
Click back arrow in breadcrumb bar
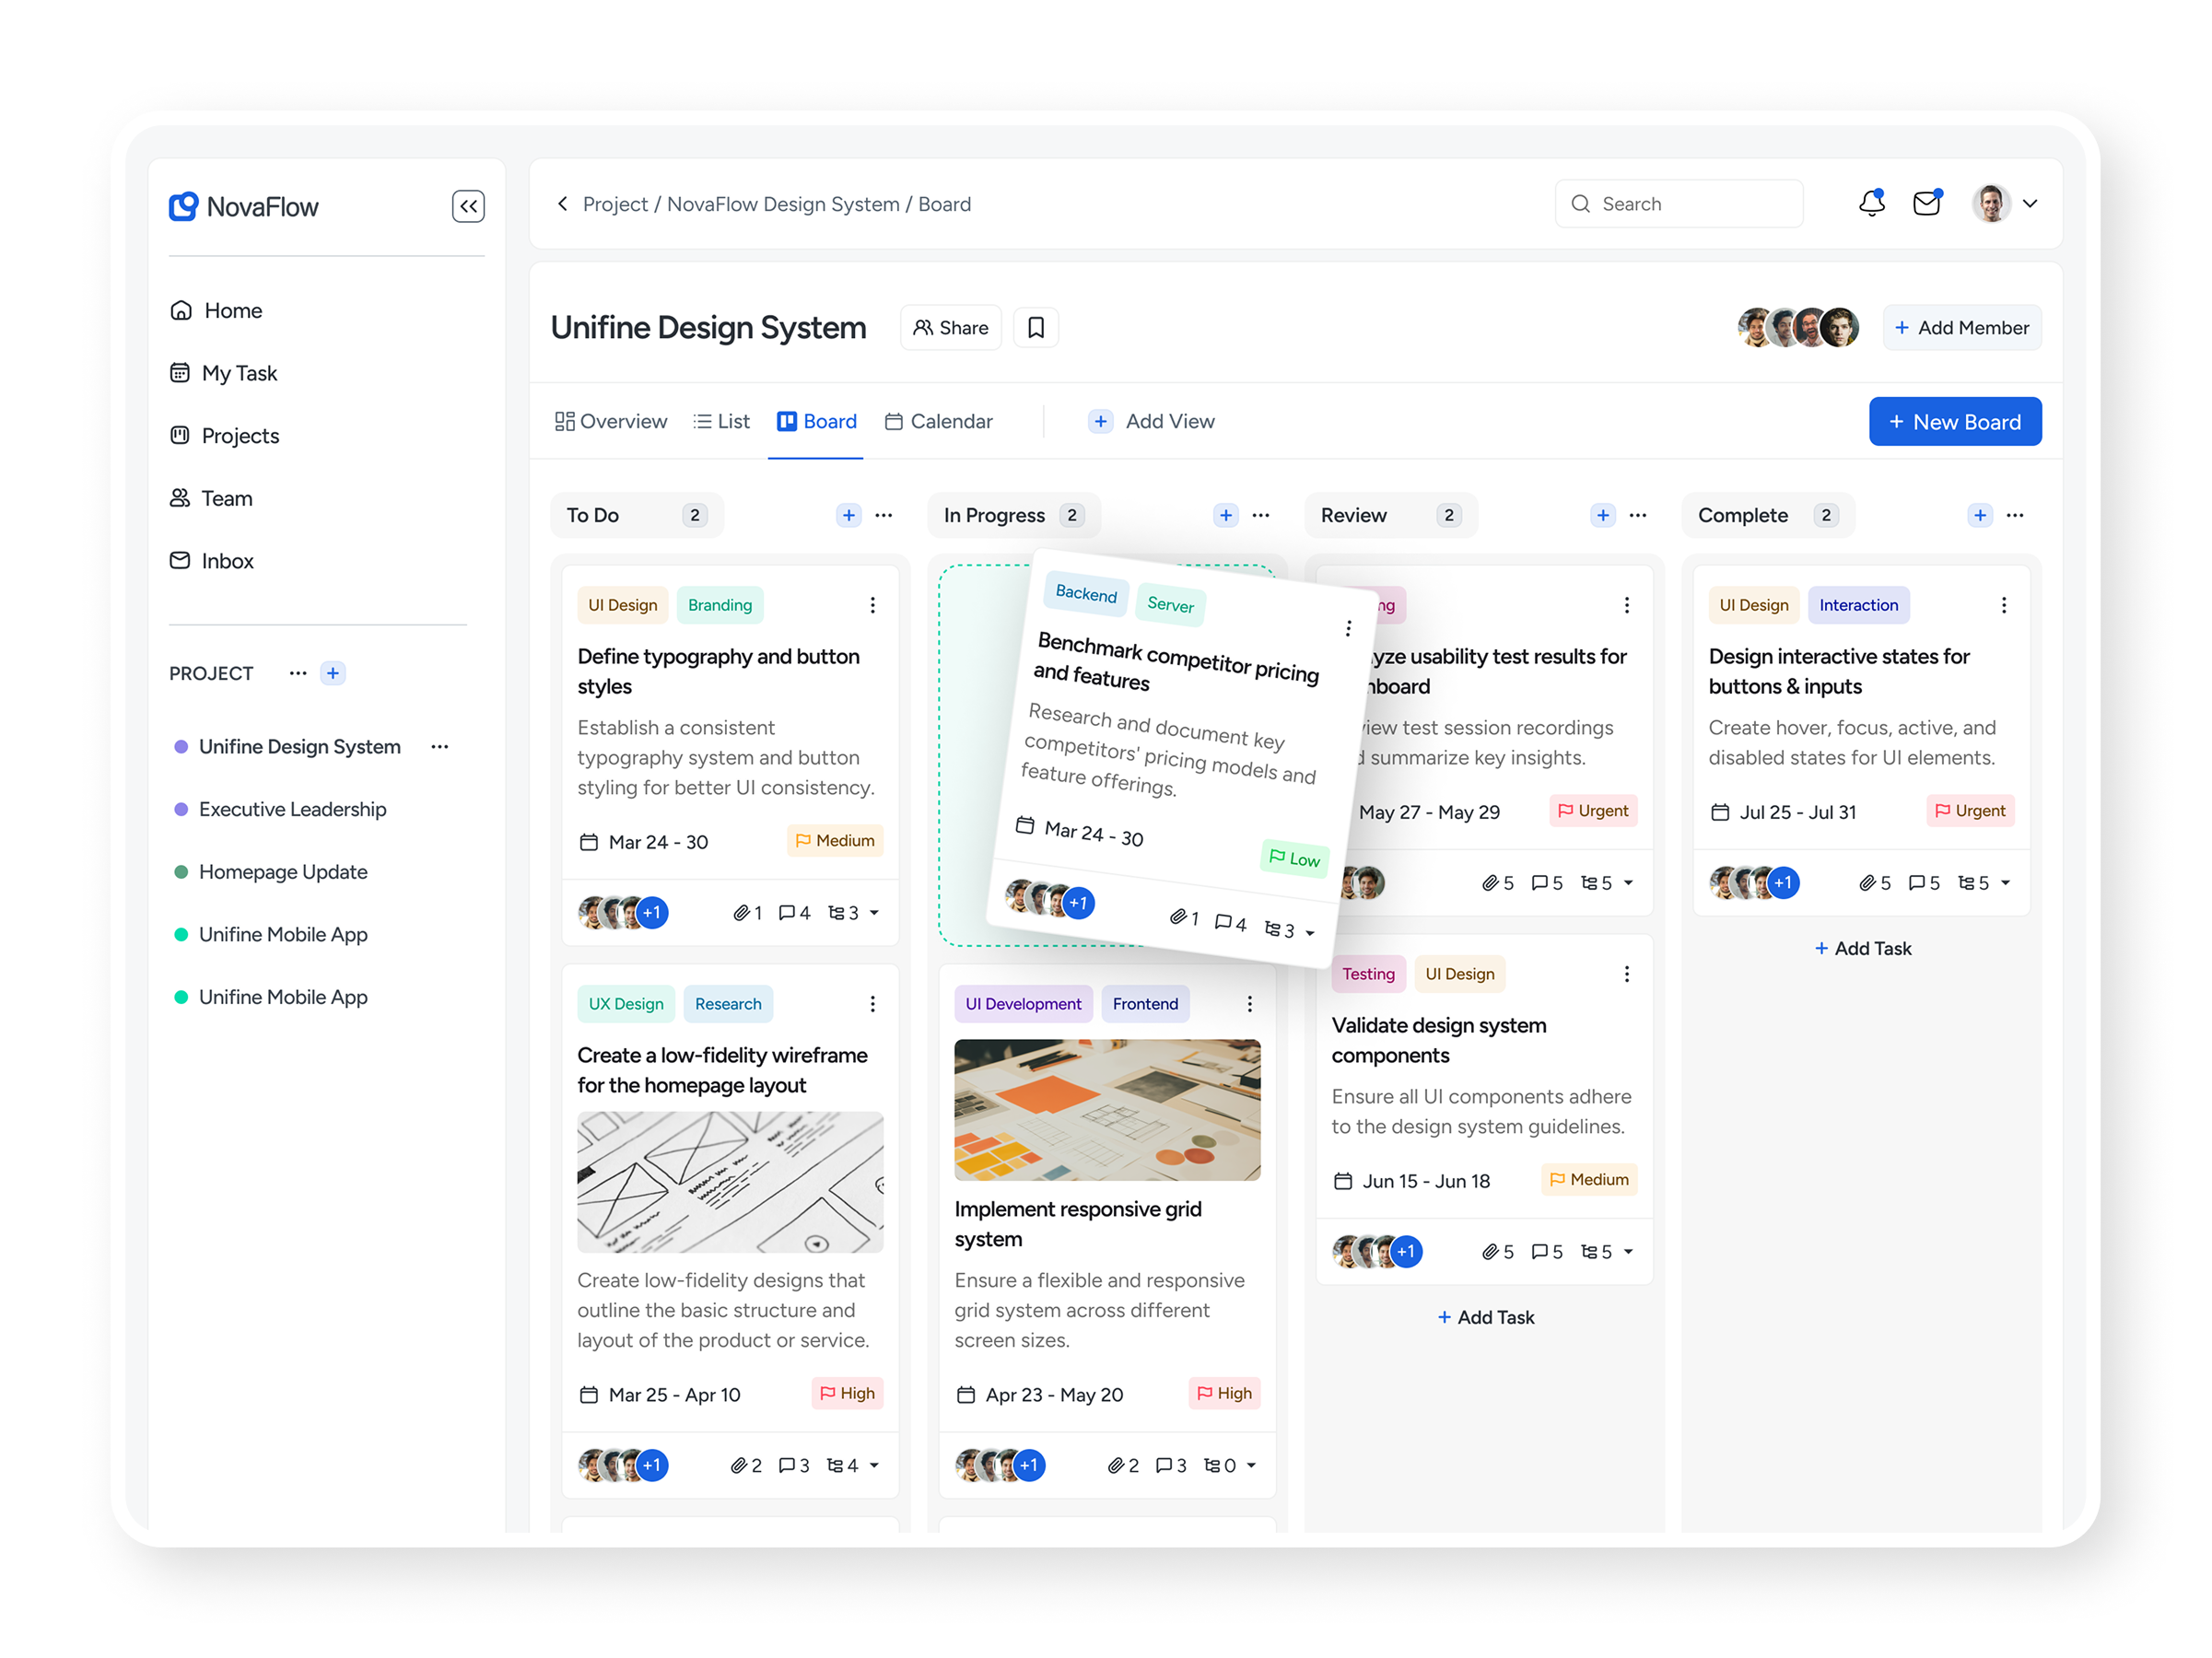click(563, 204)
